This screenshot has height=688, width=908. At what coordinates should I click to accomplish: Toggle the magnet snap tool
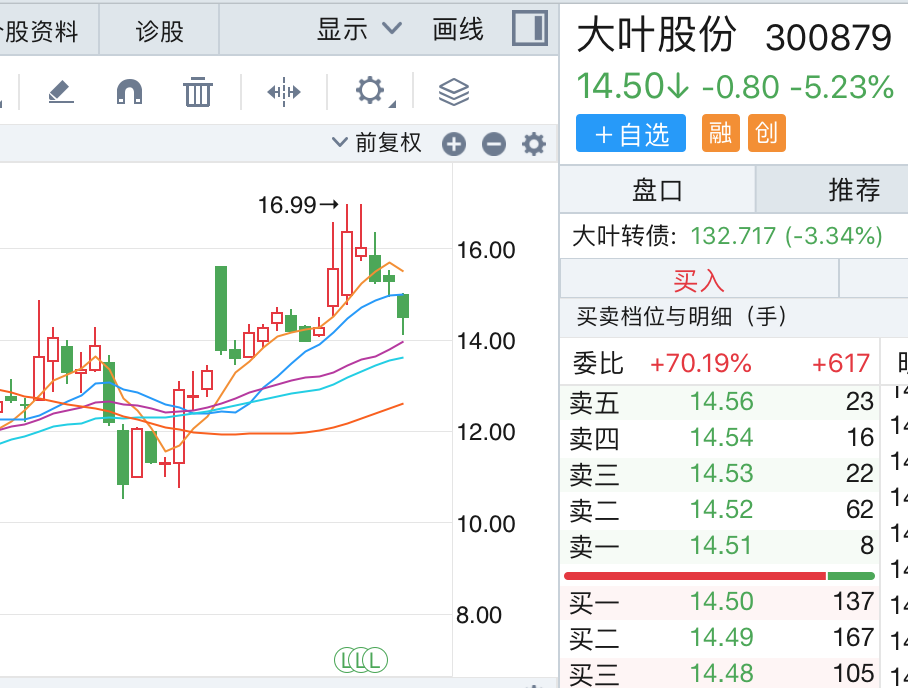pos(129,92)
